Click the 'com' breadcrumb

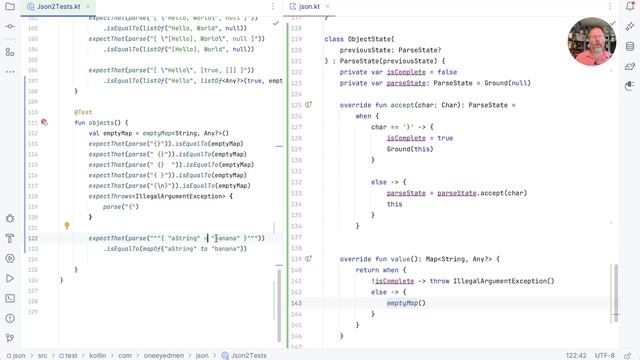tap(125, 356)
